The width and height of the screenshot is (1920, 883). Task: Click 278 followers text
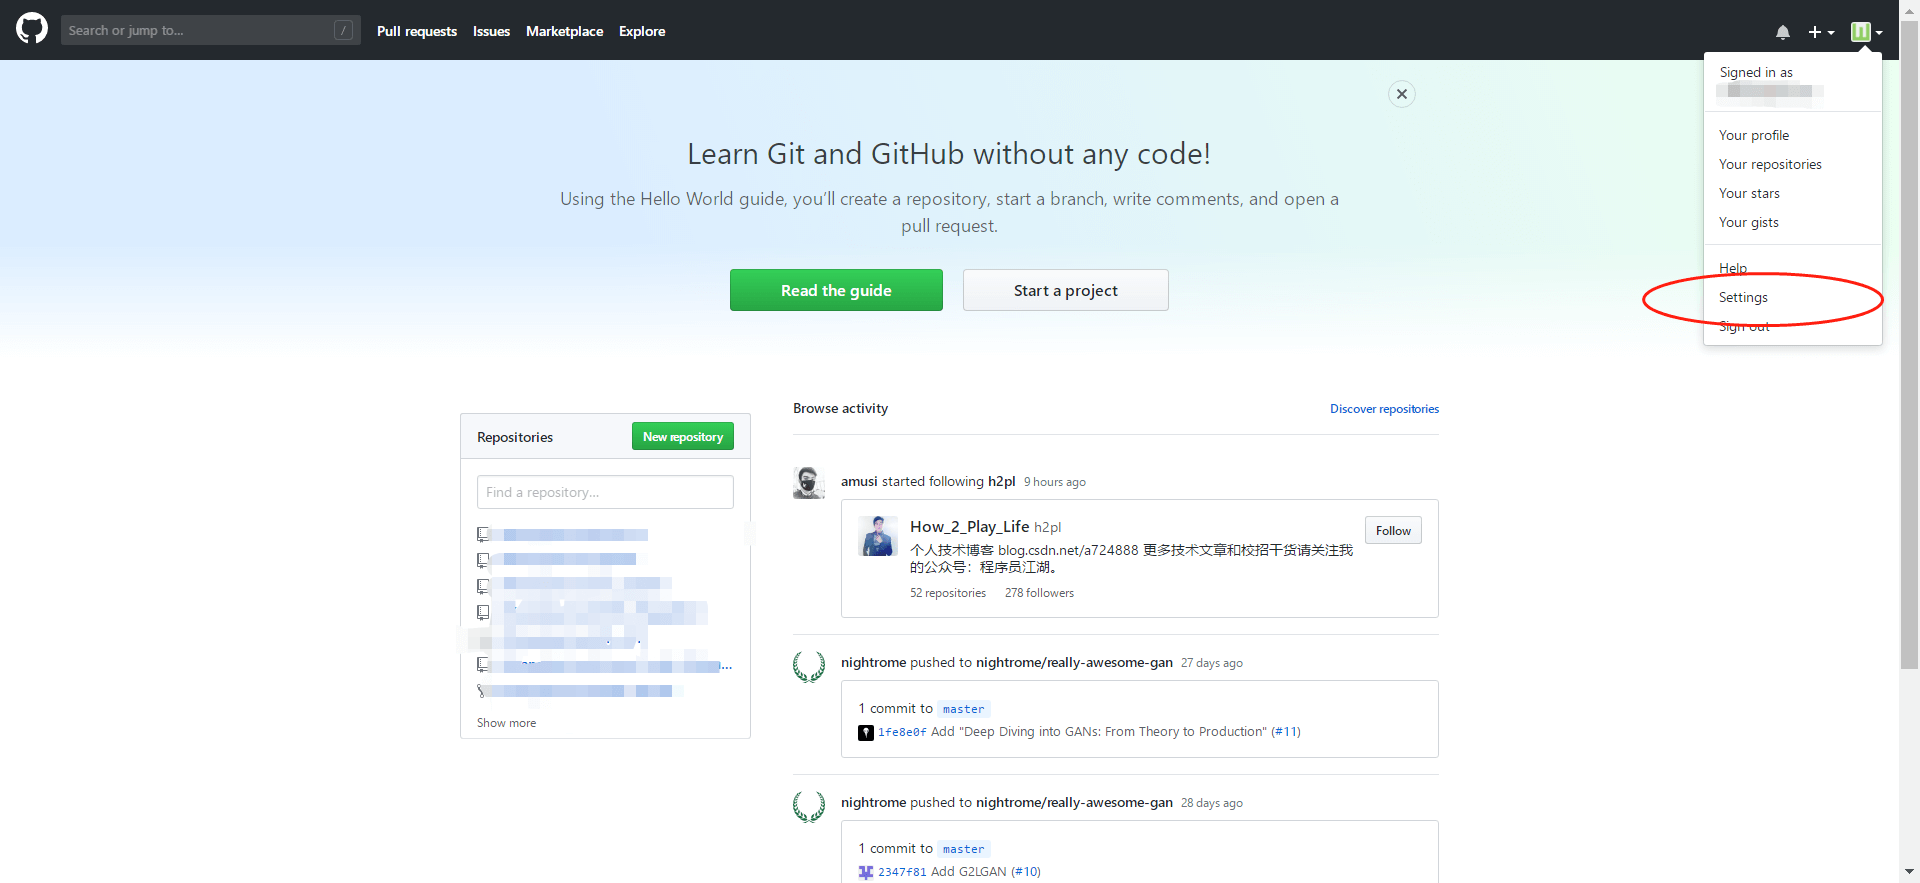[x=1039, y=593]
